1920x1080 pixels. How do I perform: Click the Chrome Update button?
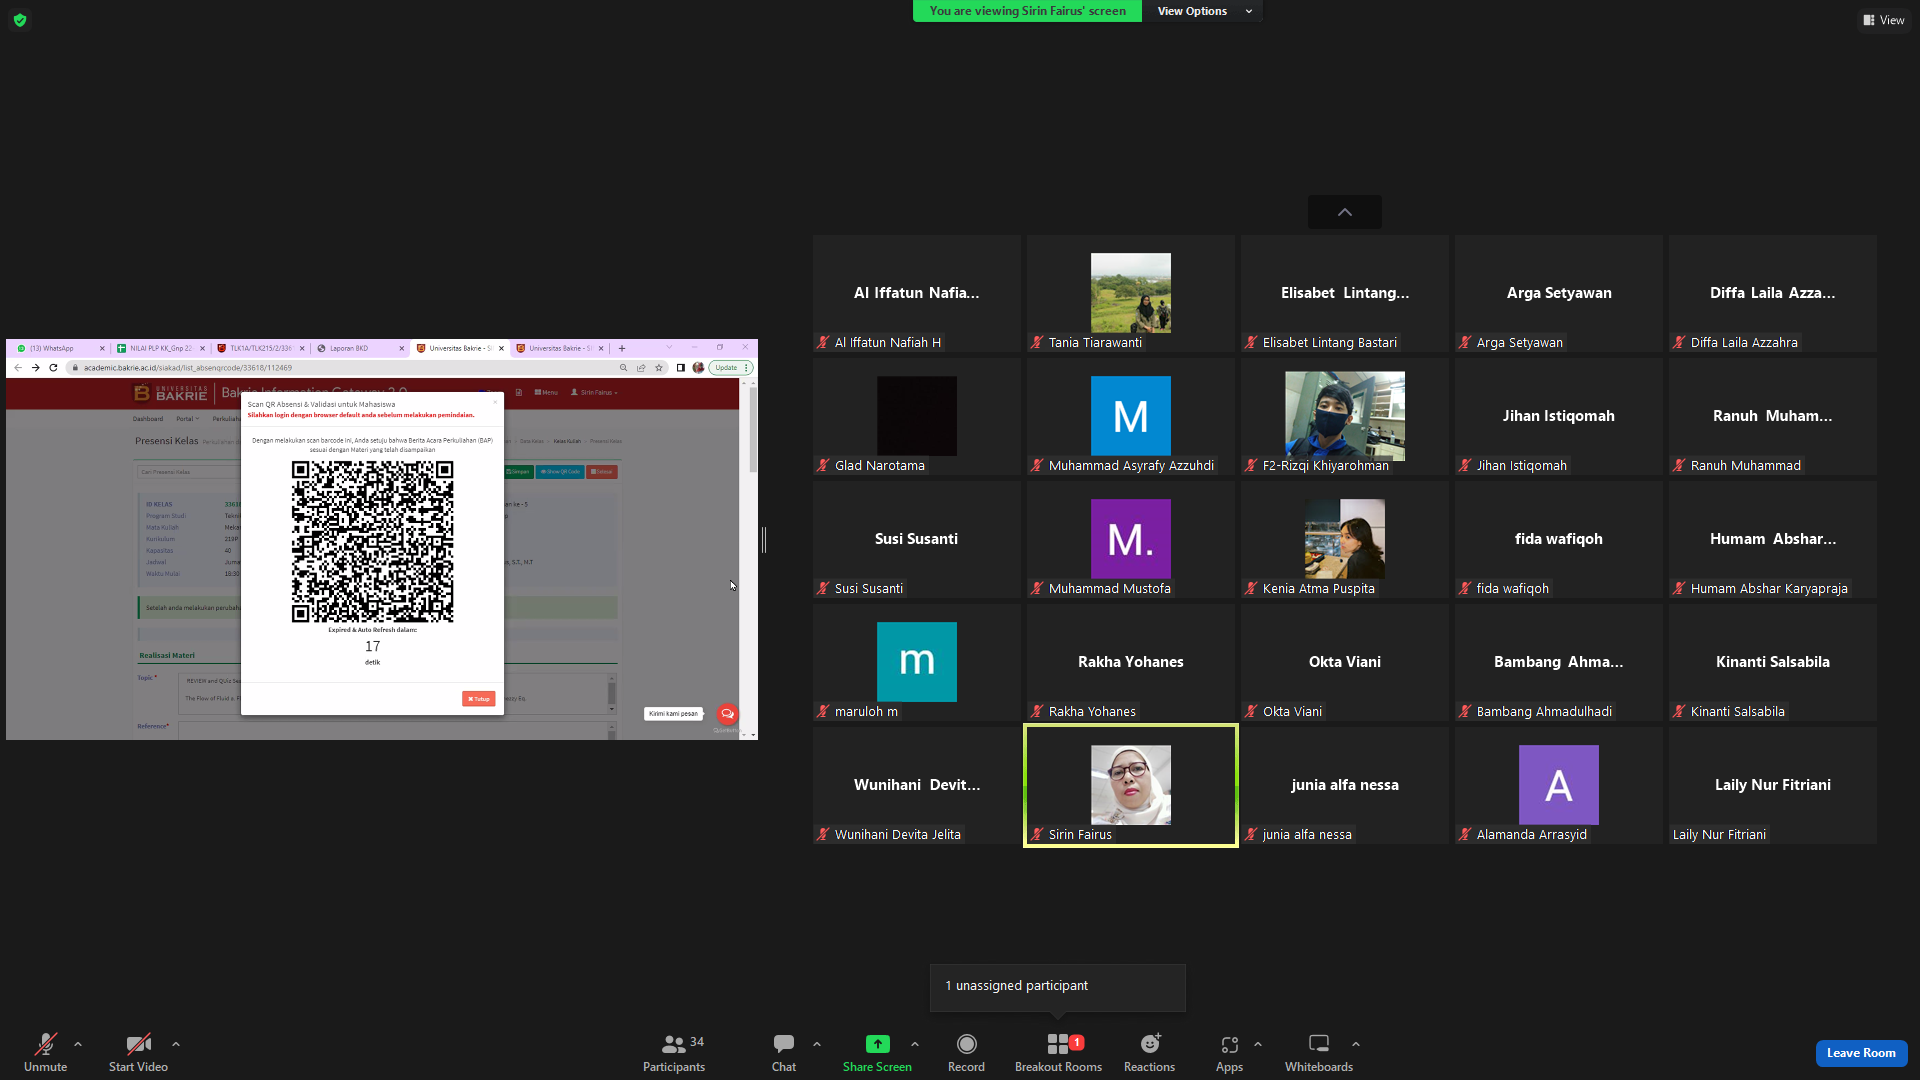click(730, 368)
